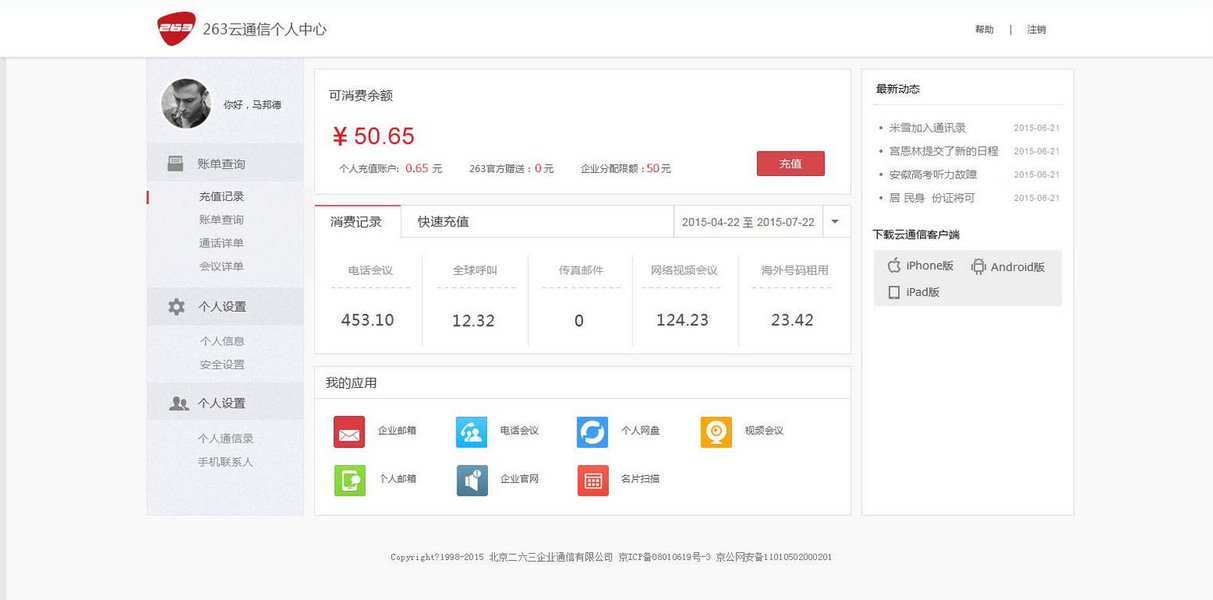Open the 名片扫描 scanner app
1213x600 pixels.
[x=593, y=479]
